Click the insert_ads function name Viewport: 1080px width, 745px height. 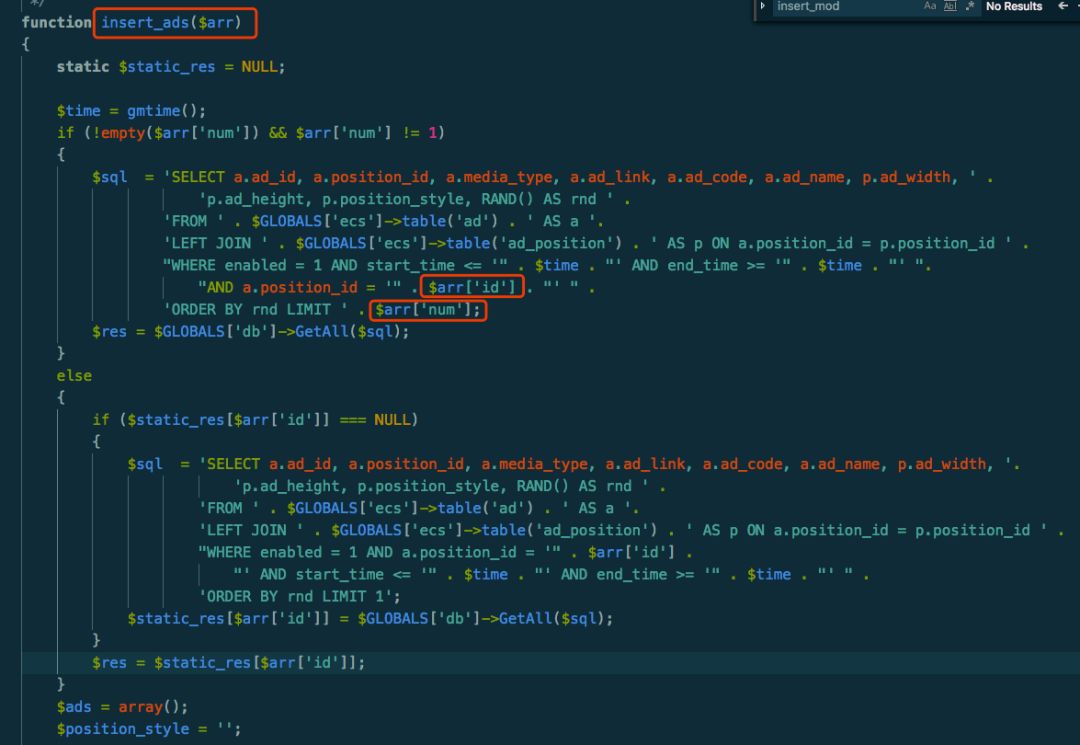click(147, 22)
